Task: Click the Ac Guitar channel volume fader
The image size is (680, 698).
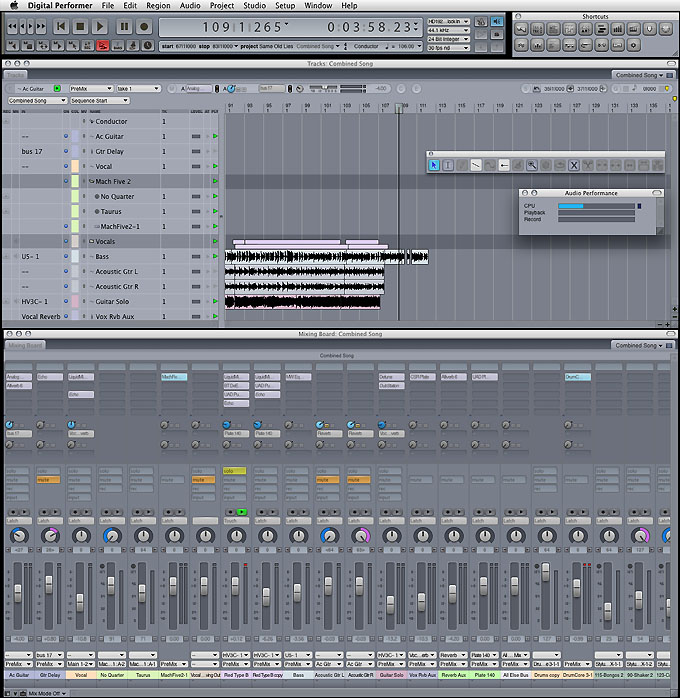Action: 18,593
